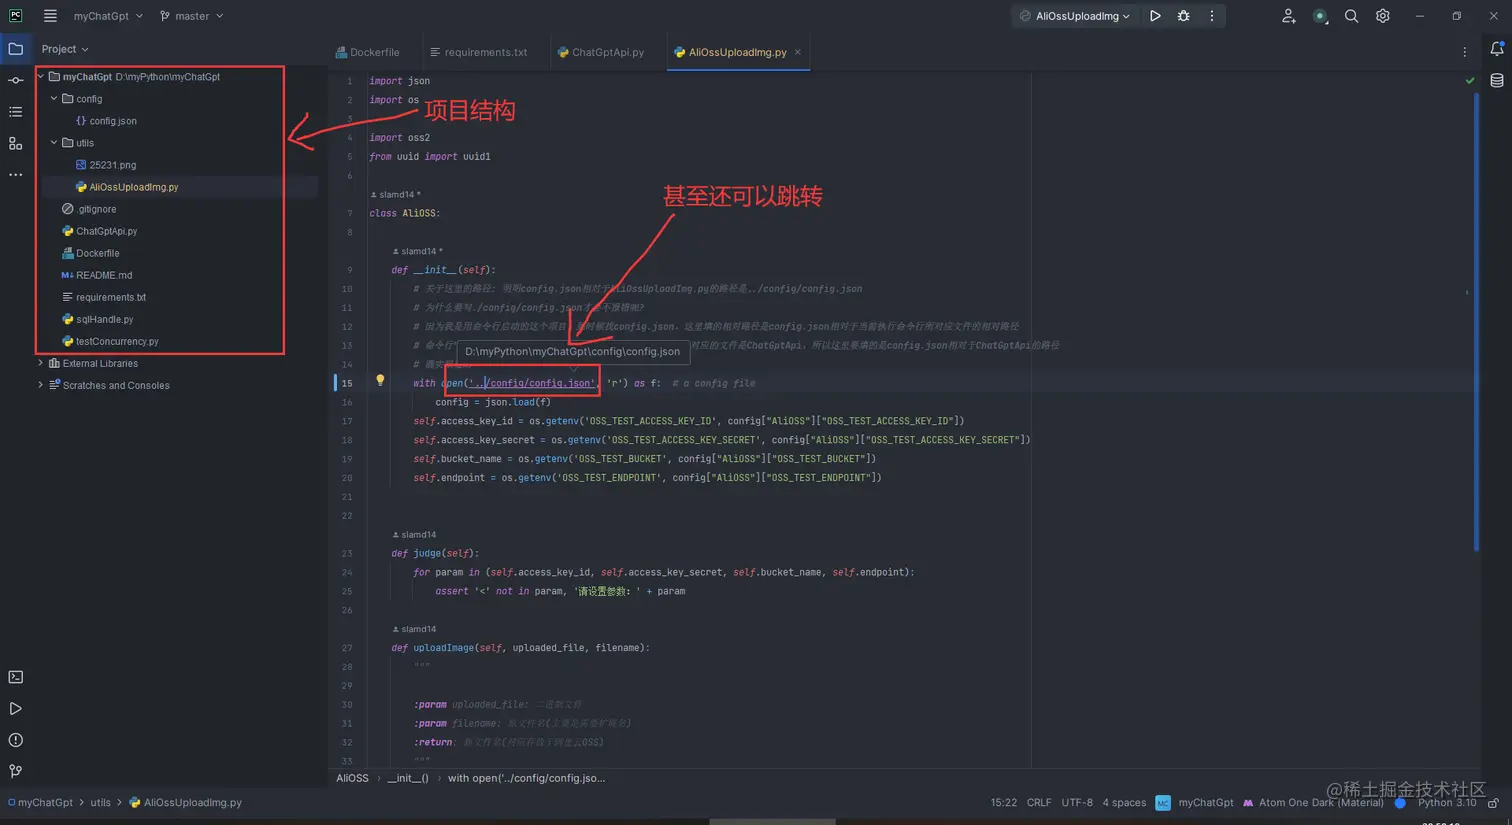This screenshot has height=825, width=1512.
Task: Expand External Libraries node
Action: tap(40, 363)
